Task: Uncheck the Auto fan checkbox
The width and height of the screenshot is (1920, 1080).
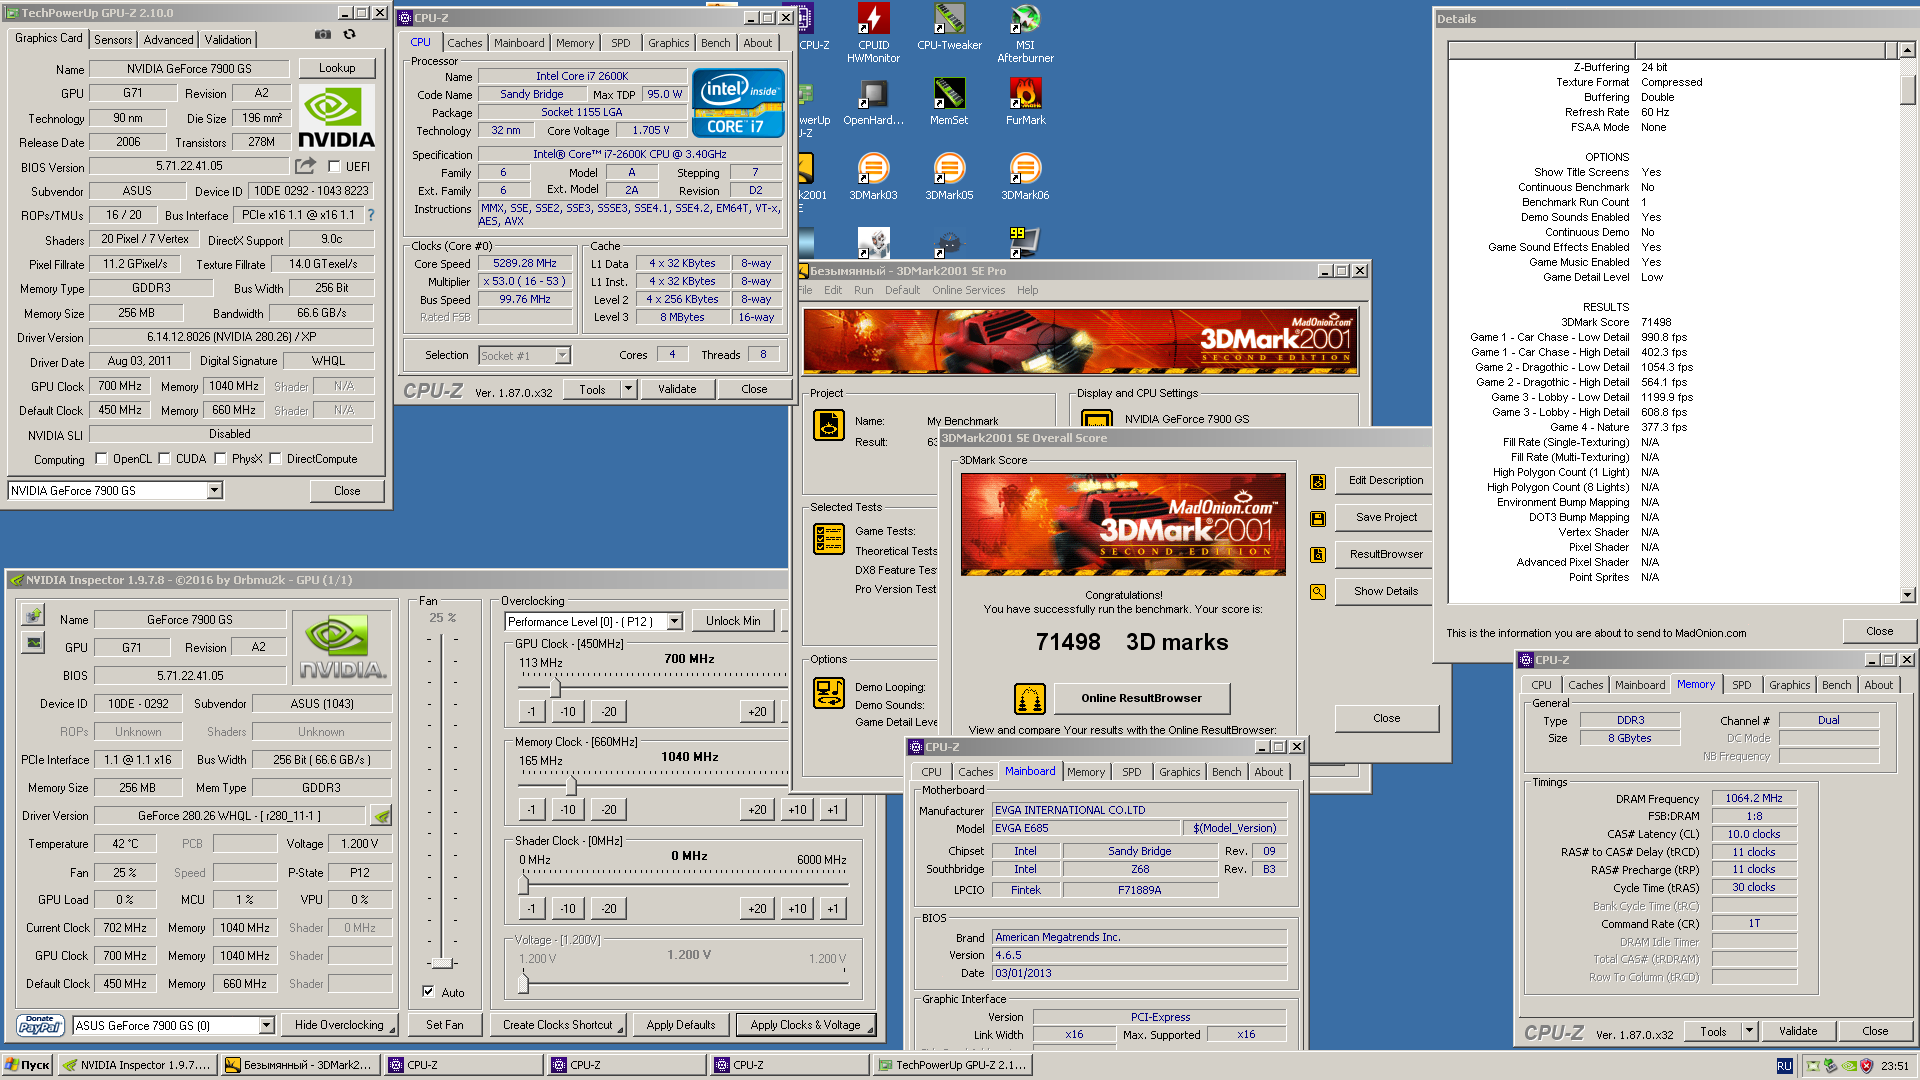Action: (428, 992)
